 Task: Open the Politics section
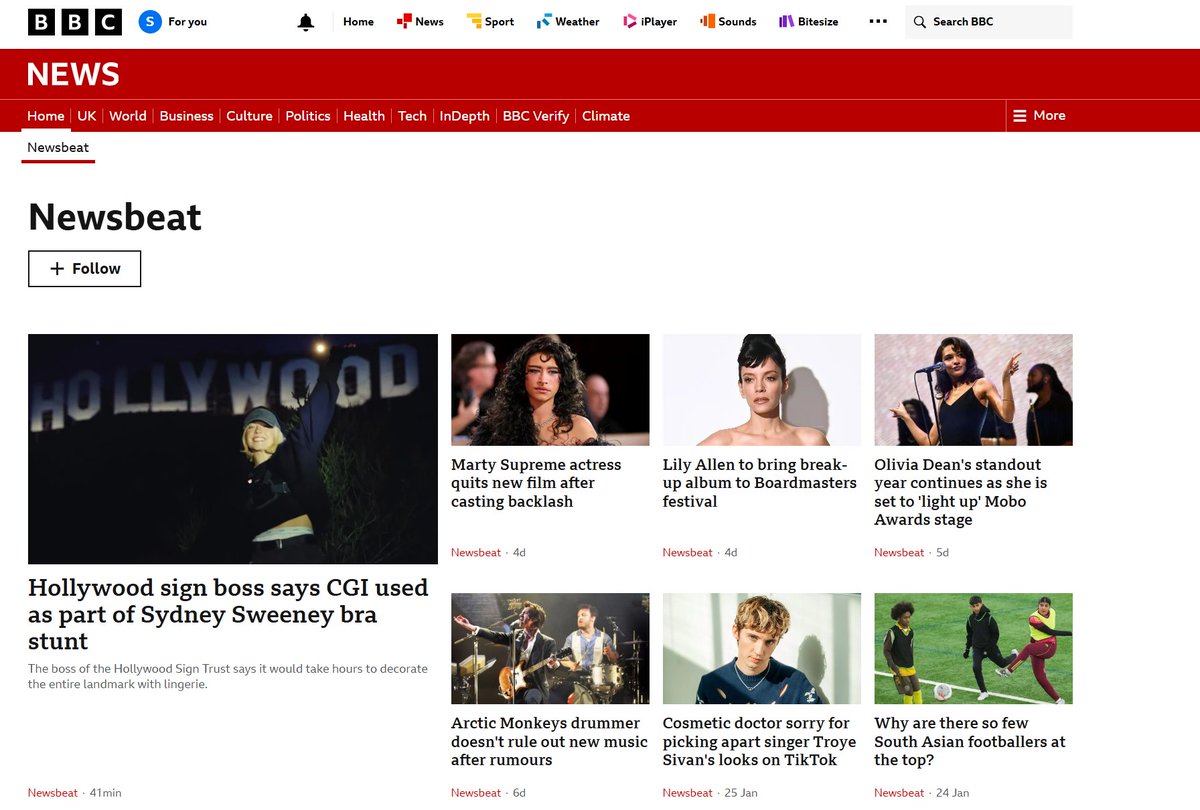pos(308,116)
